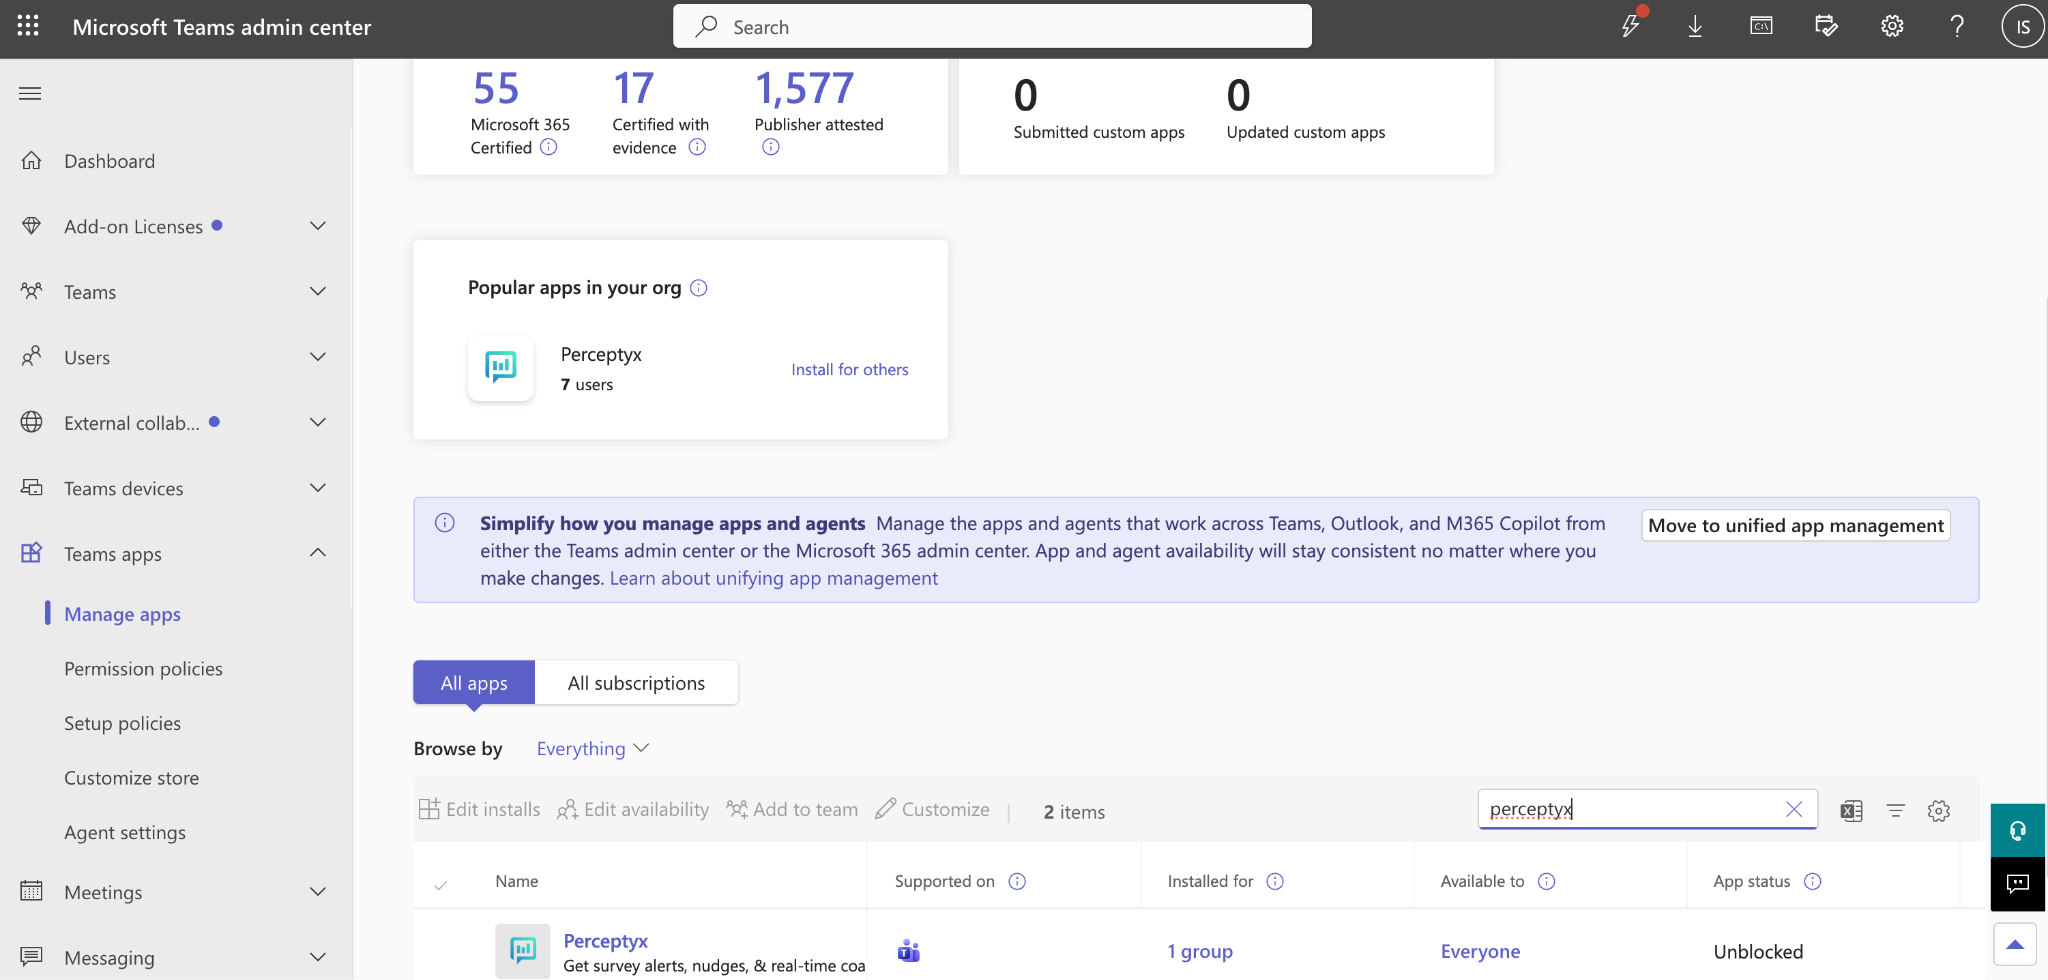Collapse the navigation hamburger menu
Image resolution: width=2048 pixels, height=980 pixels.
click(30, 93)
